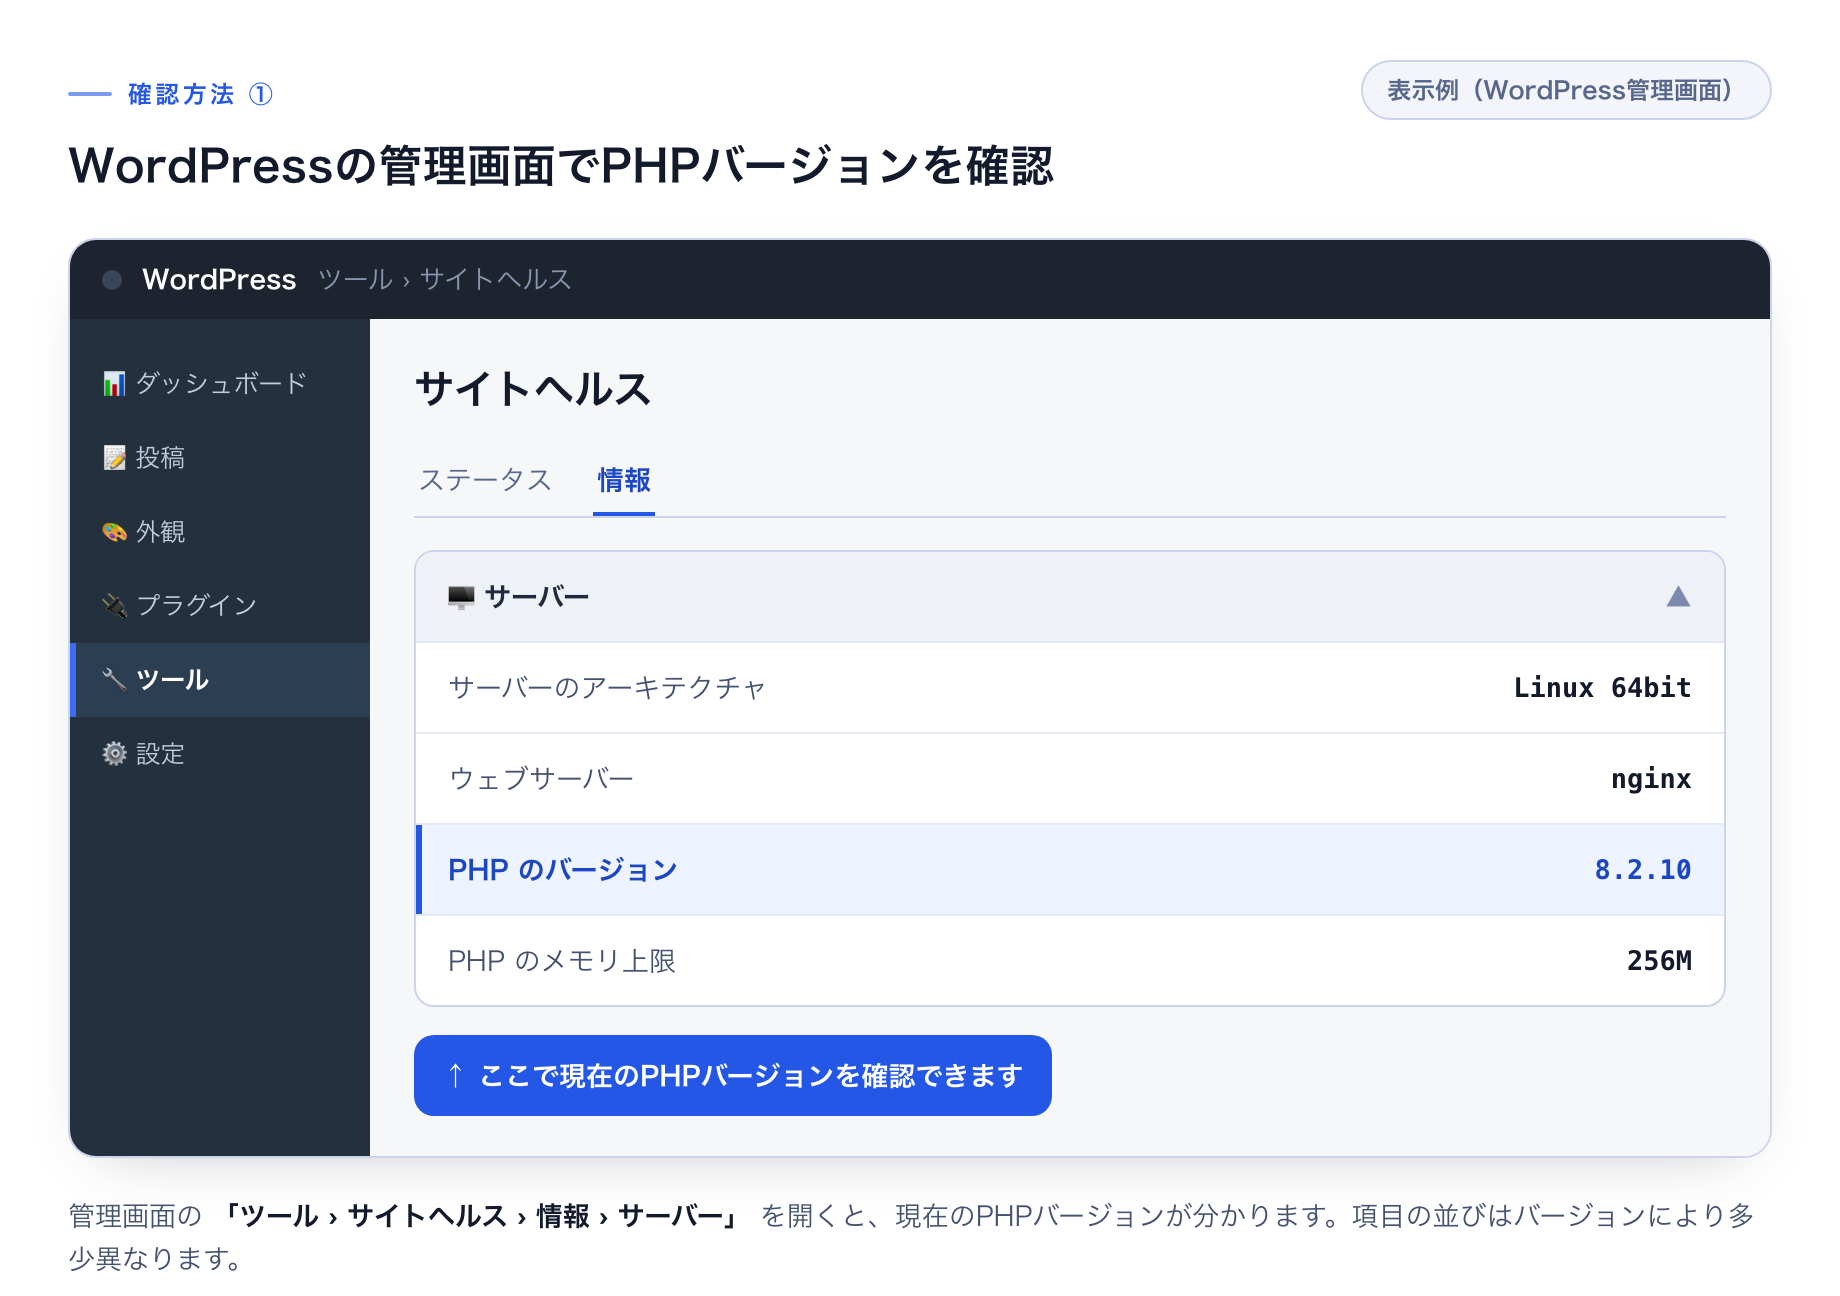Click the ツール › サイトヘルス breadcrumb

(445, 280)
